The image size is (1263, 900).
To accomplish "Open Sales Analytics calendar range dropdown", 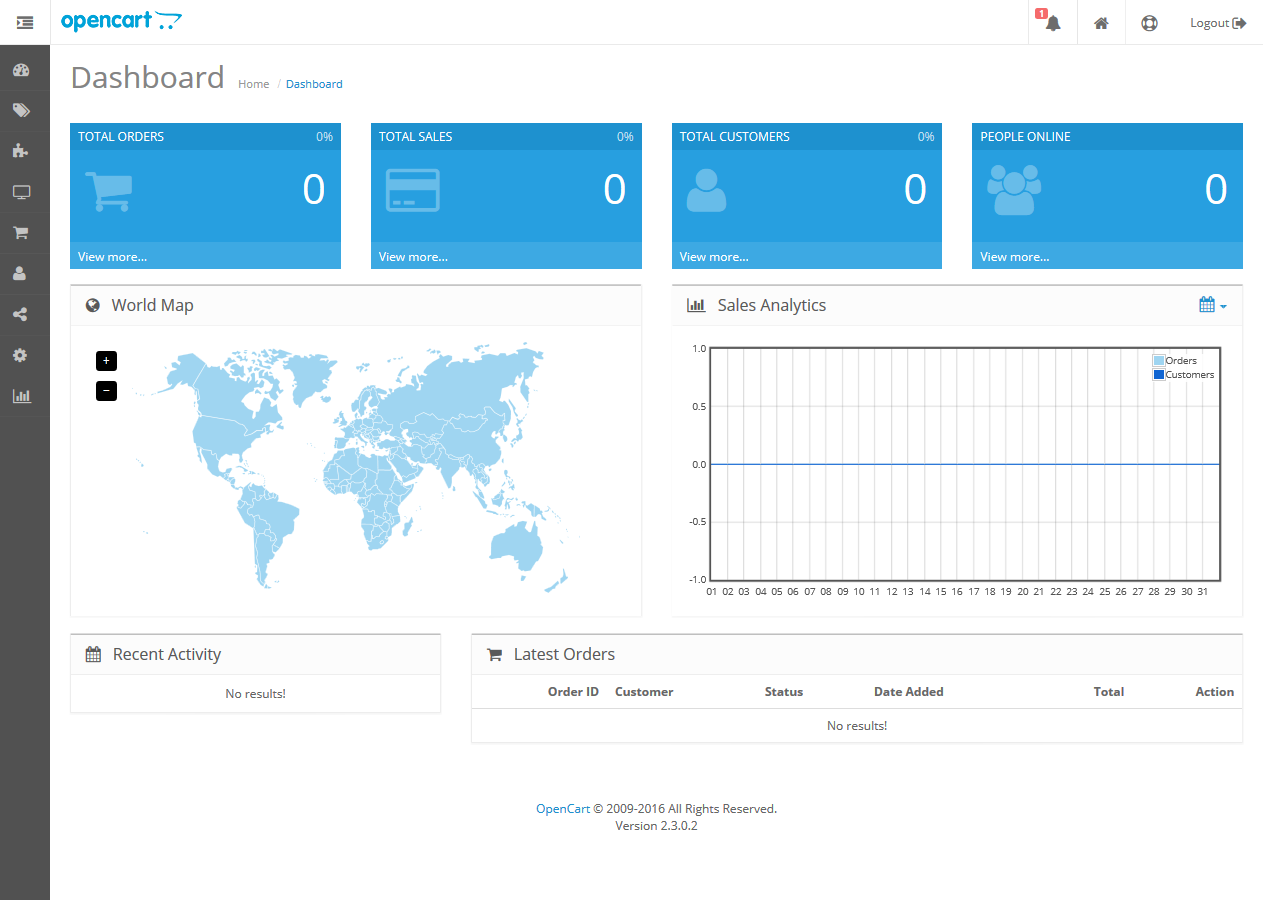I will click(1212, 305).
